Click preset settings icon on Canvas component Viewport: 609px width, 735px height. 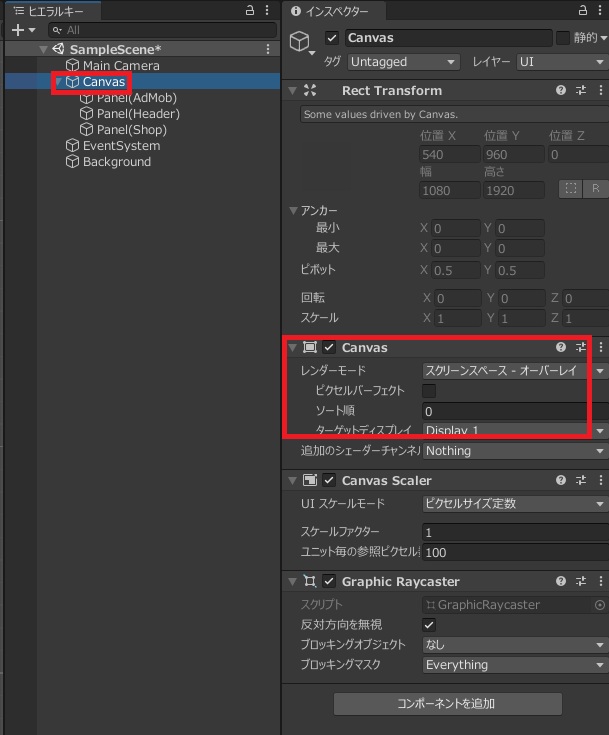coord(581,347)
